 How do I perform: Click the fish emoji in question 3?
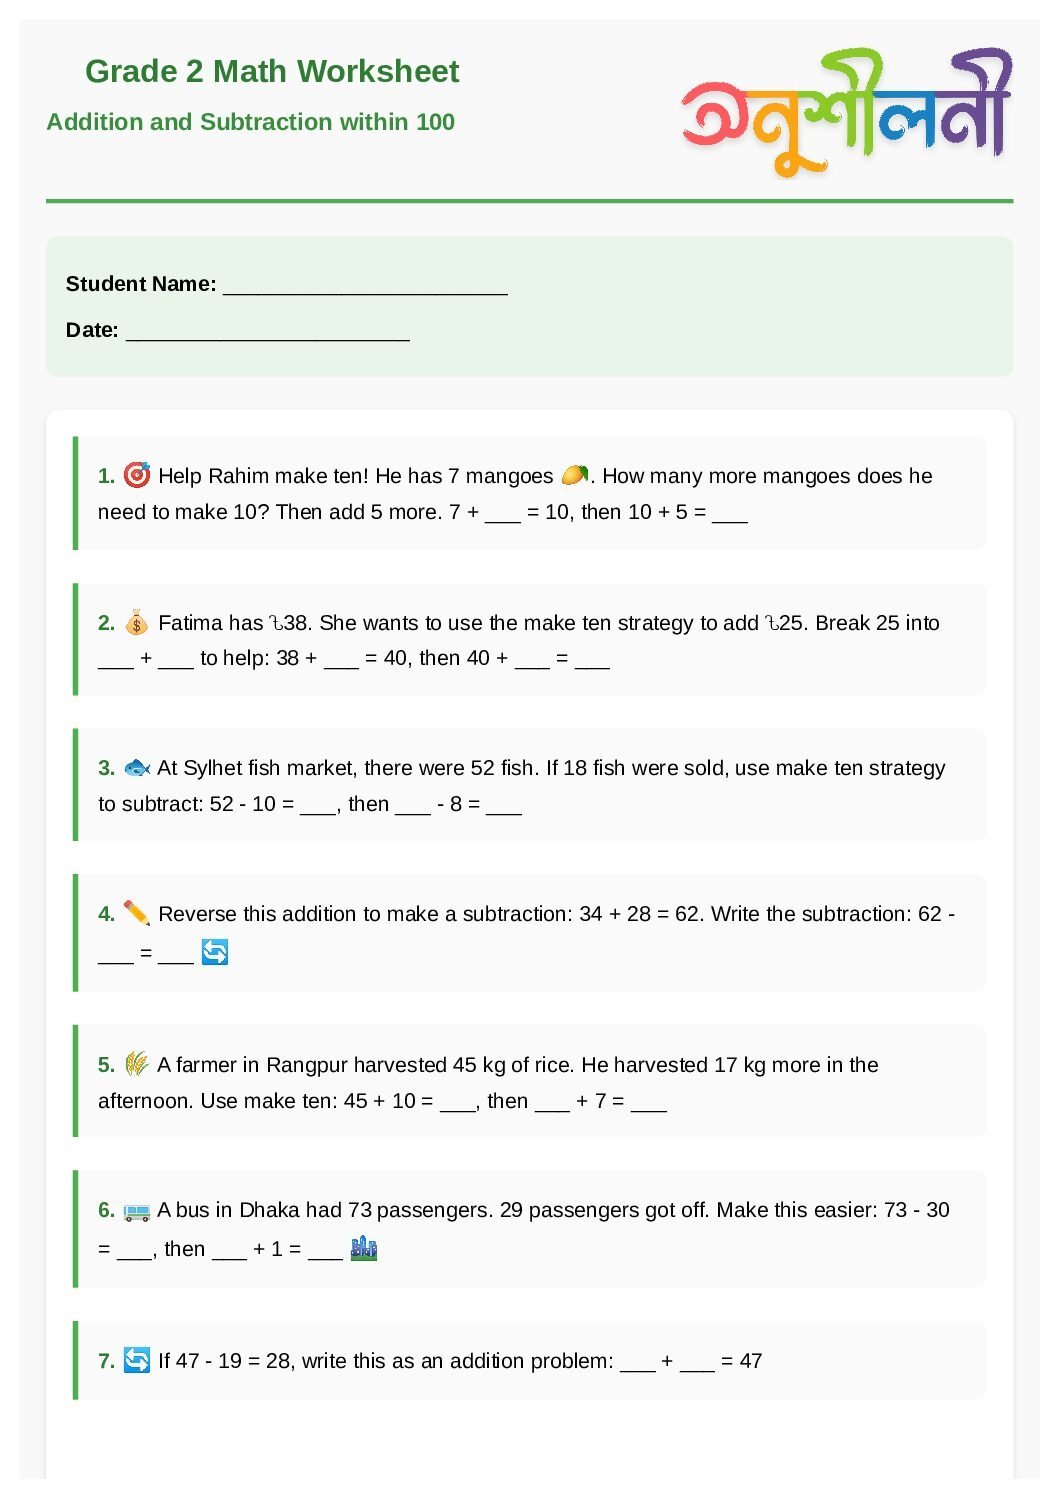[x=136, y=768]
